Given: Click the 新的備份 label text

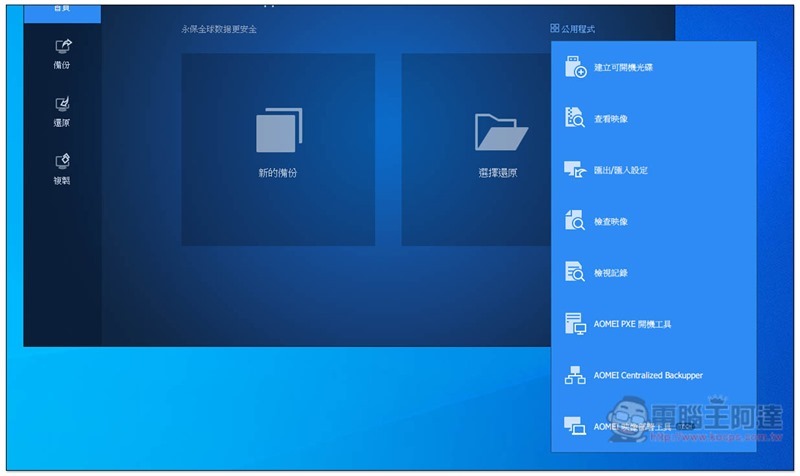Looking at the screenshot, I should pos(278,173).
